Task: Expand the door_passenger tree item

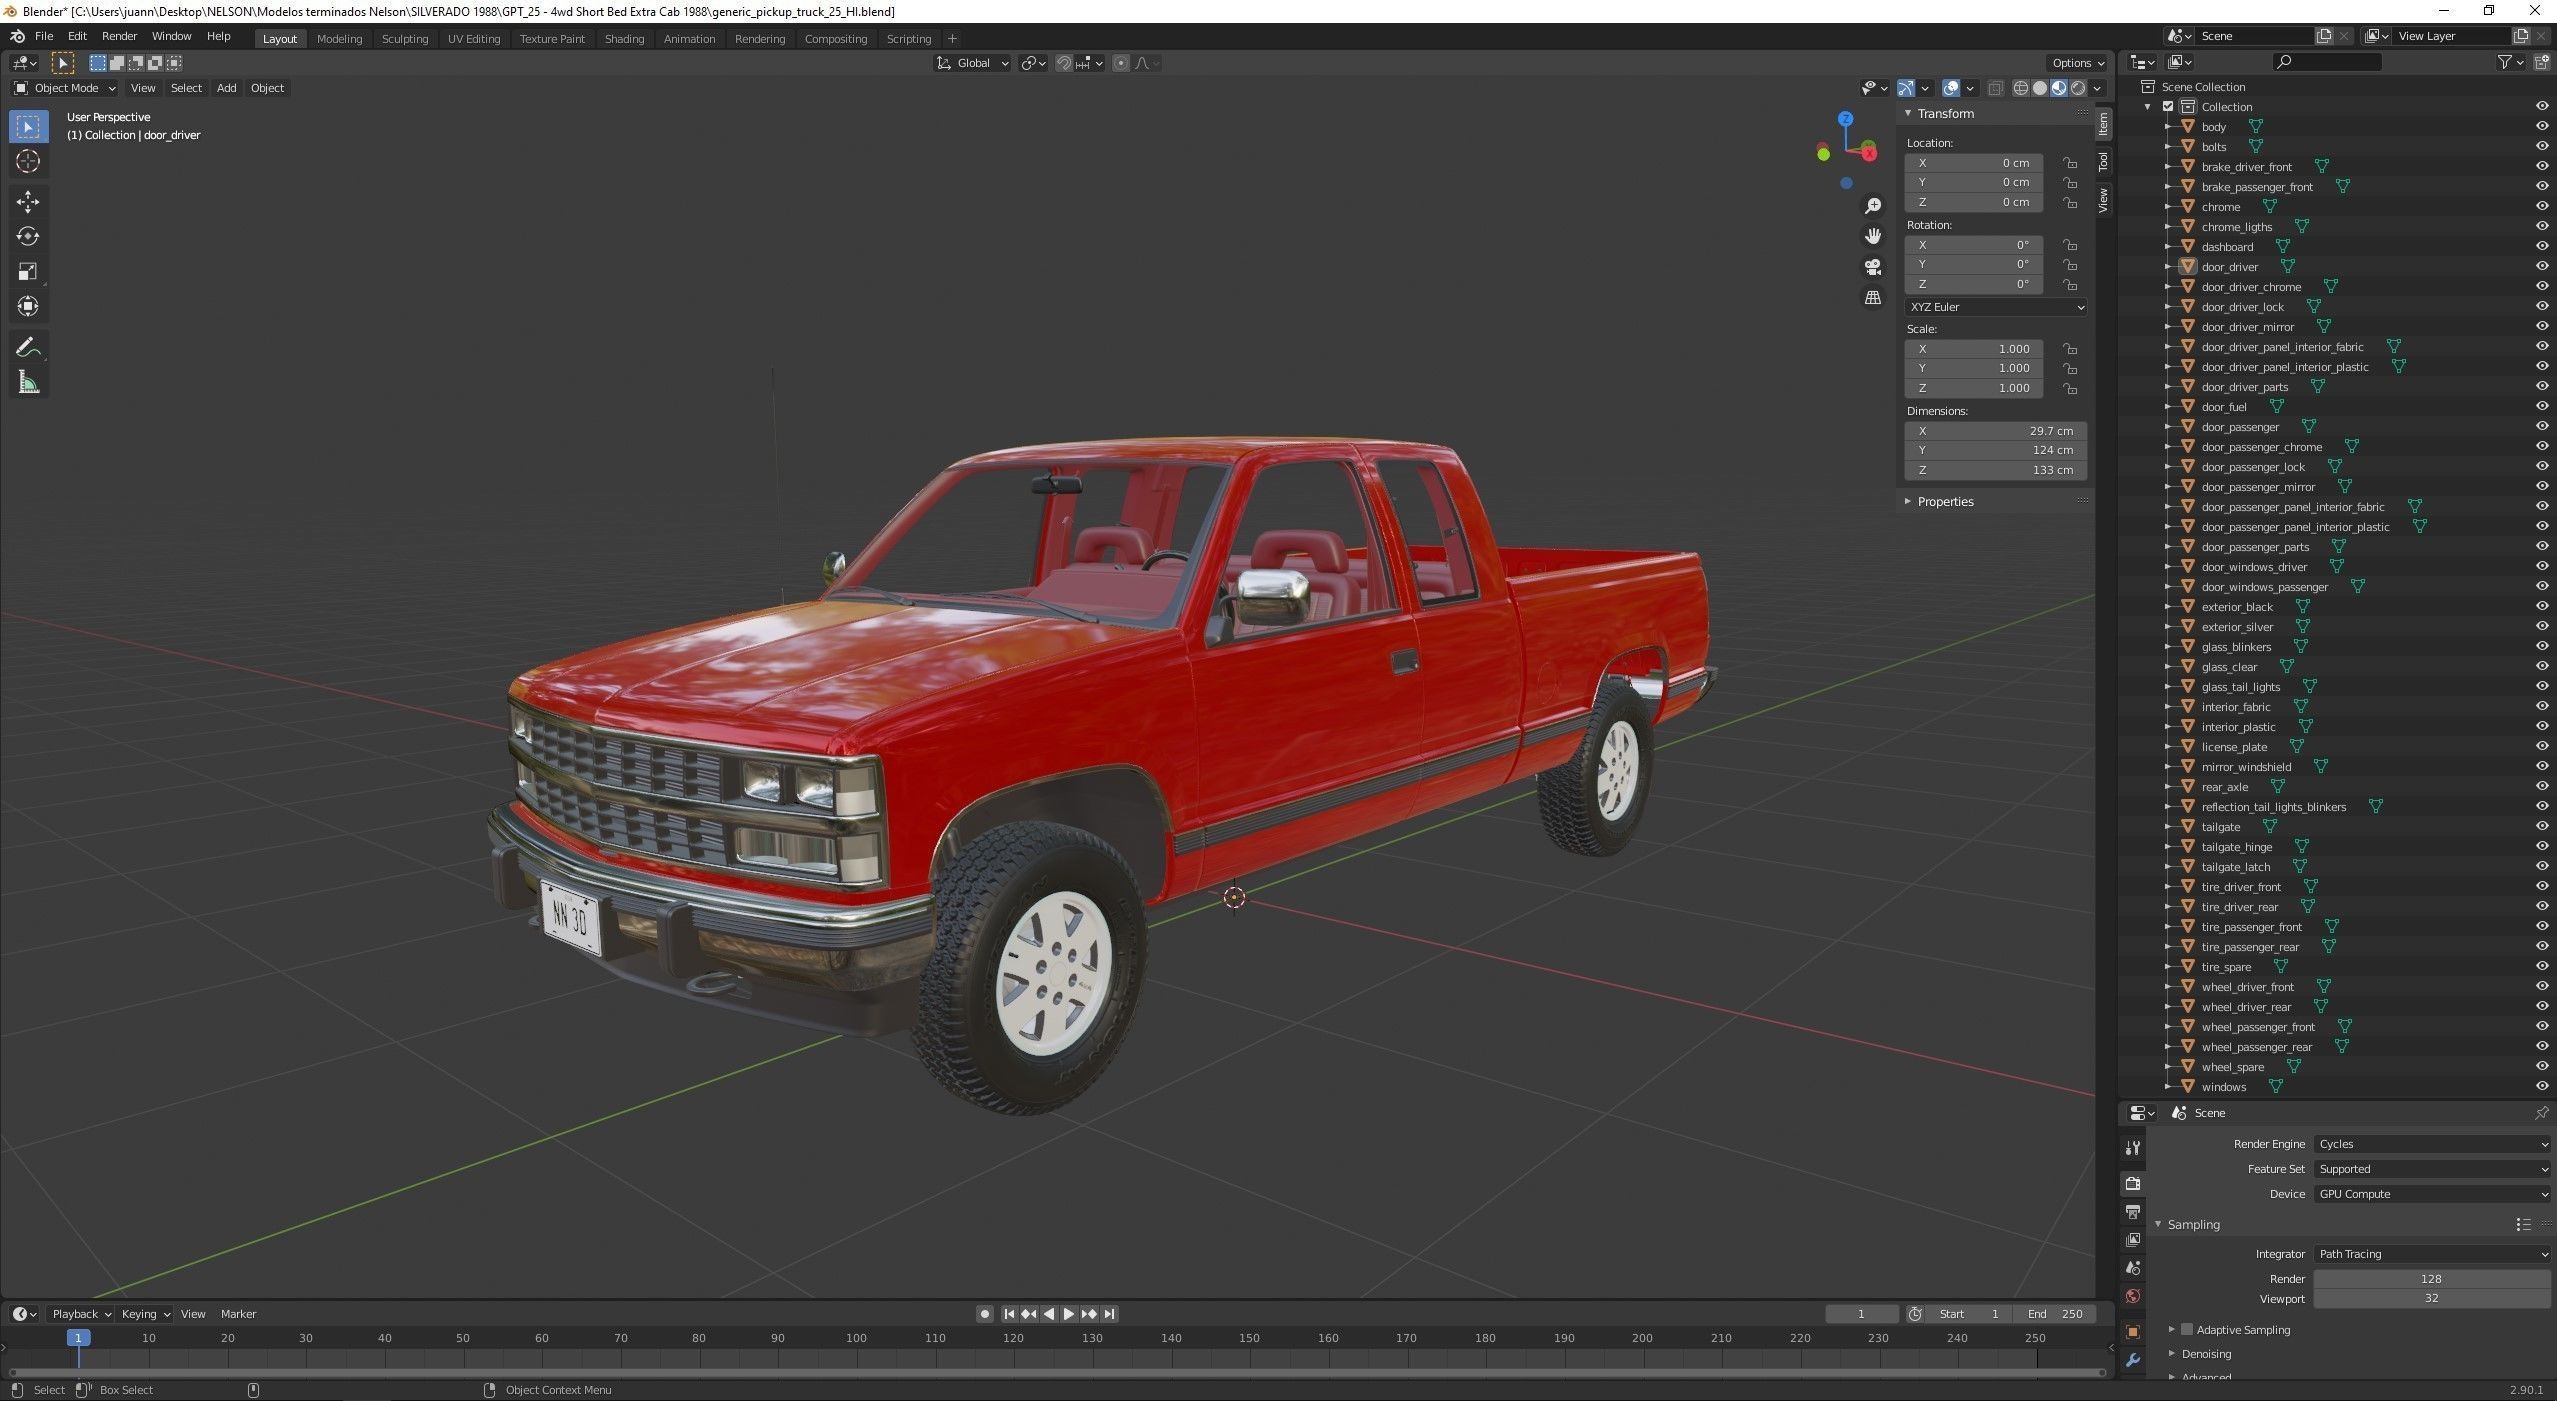Action: tap(2167, 427)
